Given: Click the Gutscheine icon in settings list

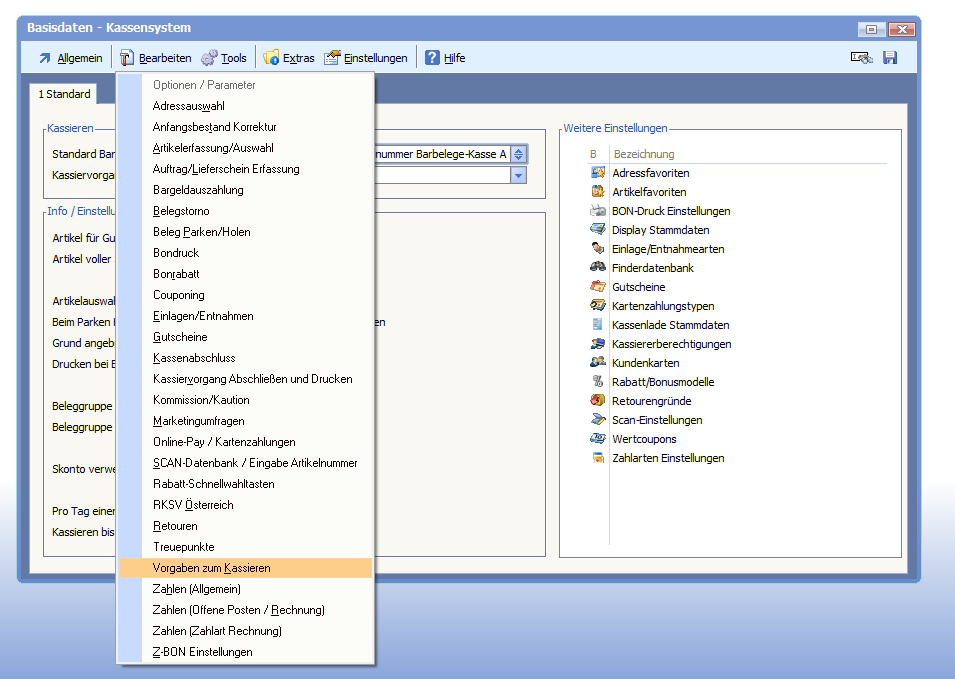Looking at the screenshot, I should (598, 287).
